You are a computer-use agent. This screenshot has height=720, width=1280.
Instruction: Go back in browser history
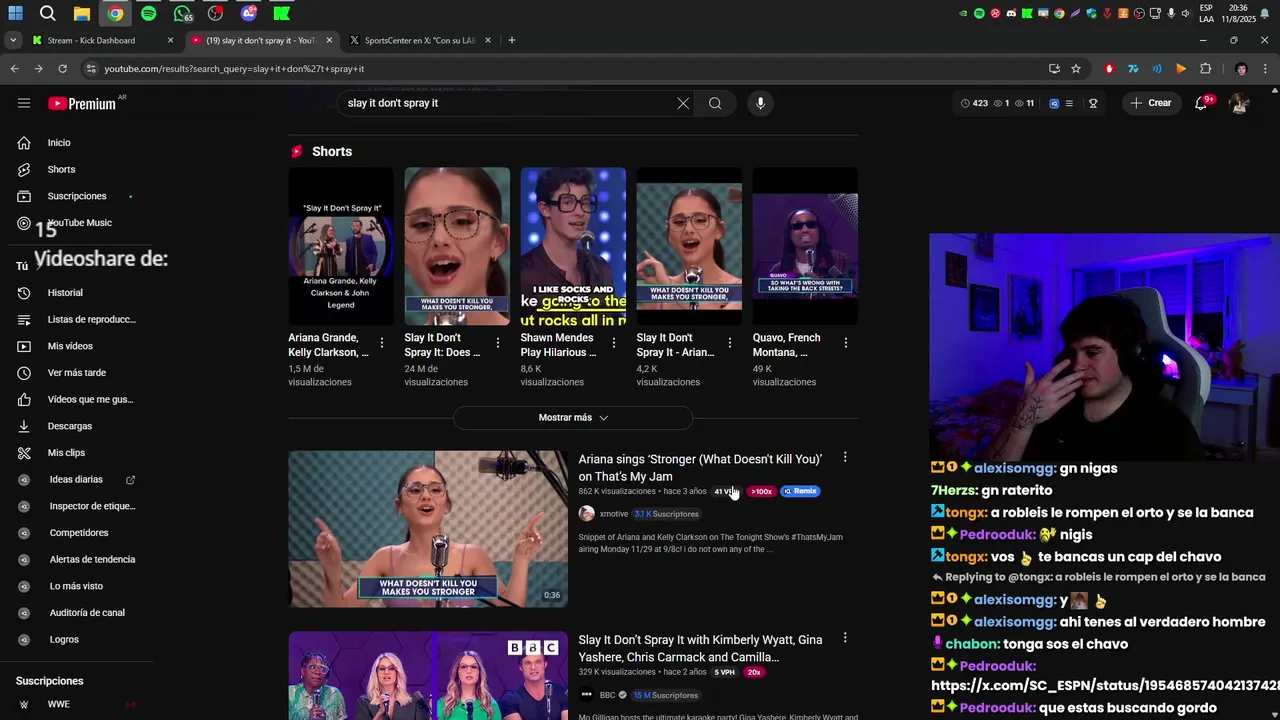click(14, 69)
